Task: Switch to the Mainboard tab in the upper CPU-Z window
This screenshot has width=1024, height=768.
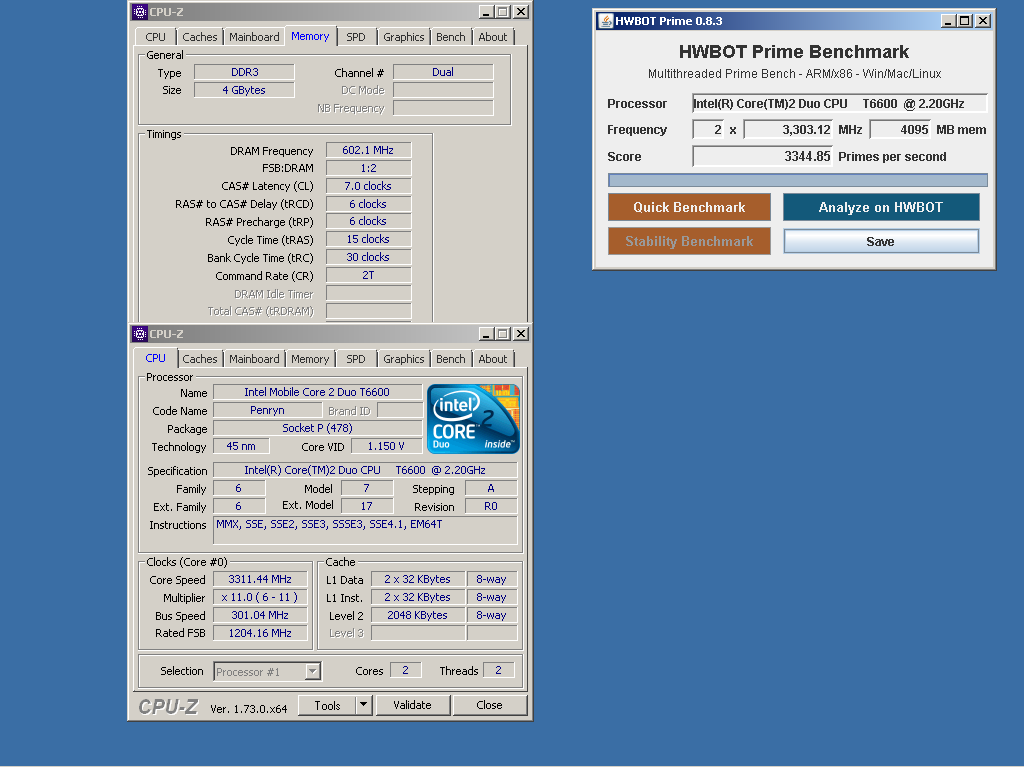Action: click(x=254, y=37)
